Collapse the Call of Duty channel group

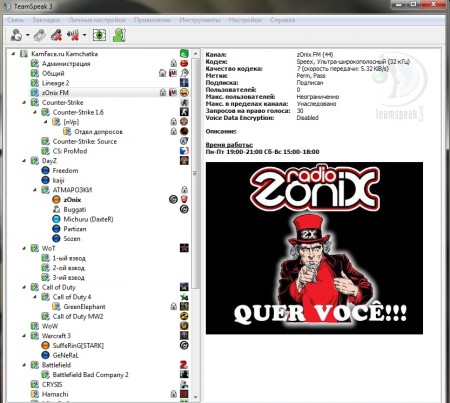pyautogui.click(x=24, y=287)
